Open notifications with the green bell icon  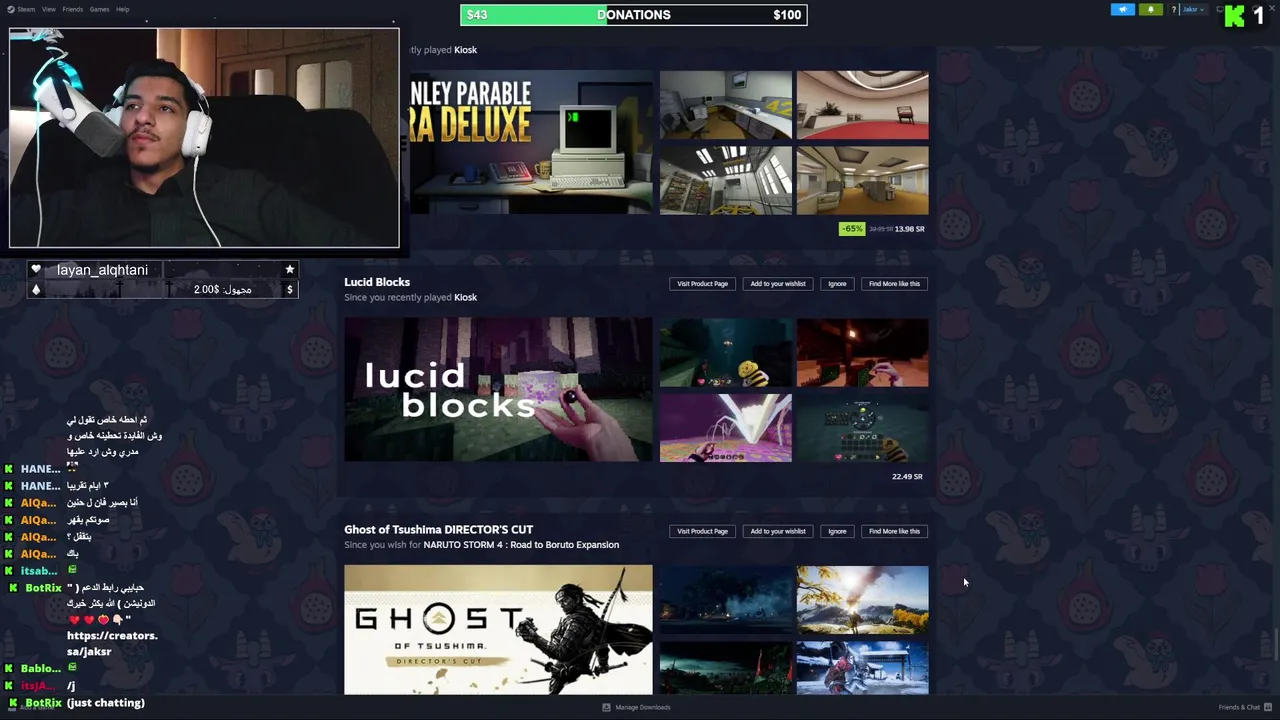point(1150,10)
